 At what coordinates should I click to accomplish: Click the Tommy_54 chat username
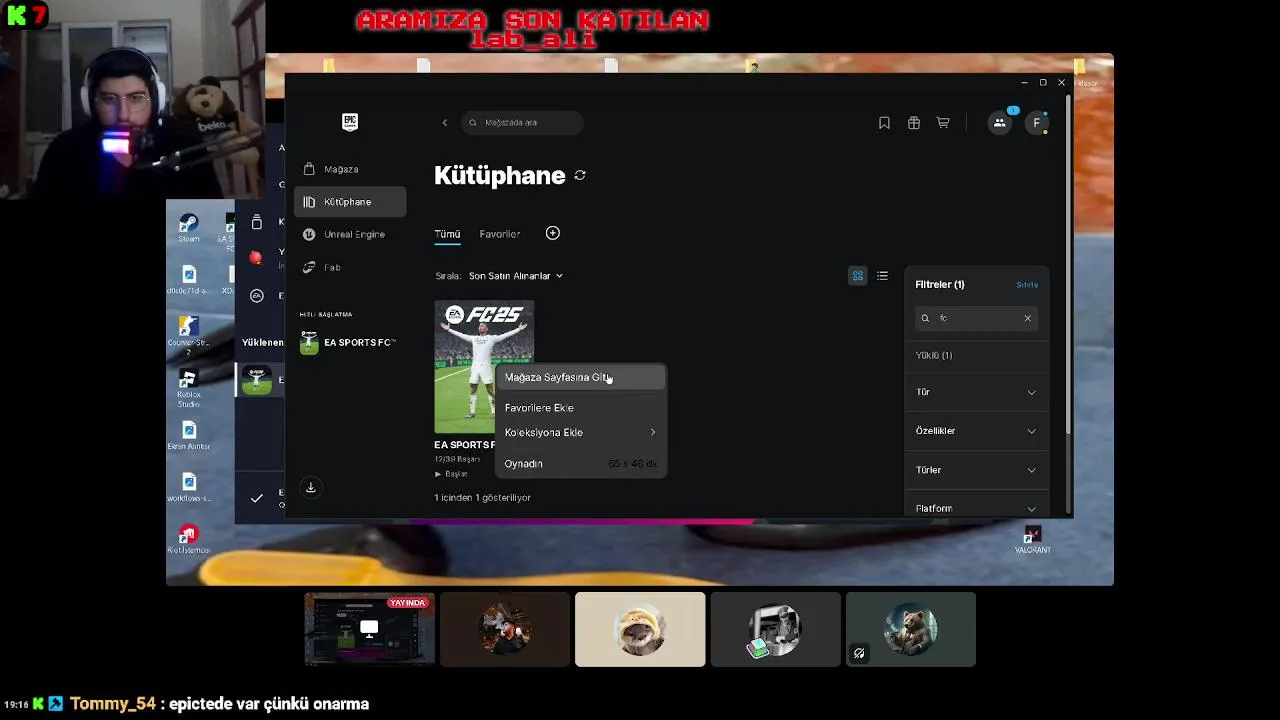tap(113, 704)
